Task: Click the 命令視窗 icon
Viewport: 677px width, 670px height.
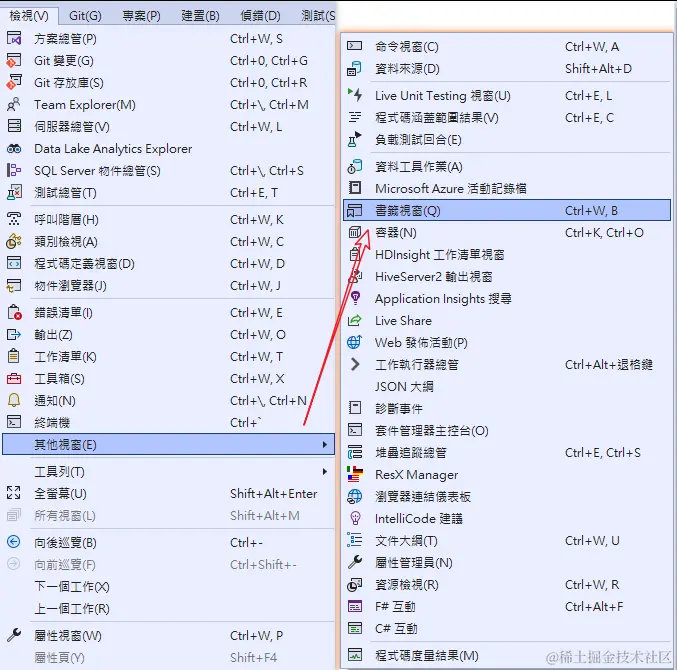Action: 354,46
